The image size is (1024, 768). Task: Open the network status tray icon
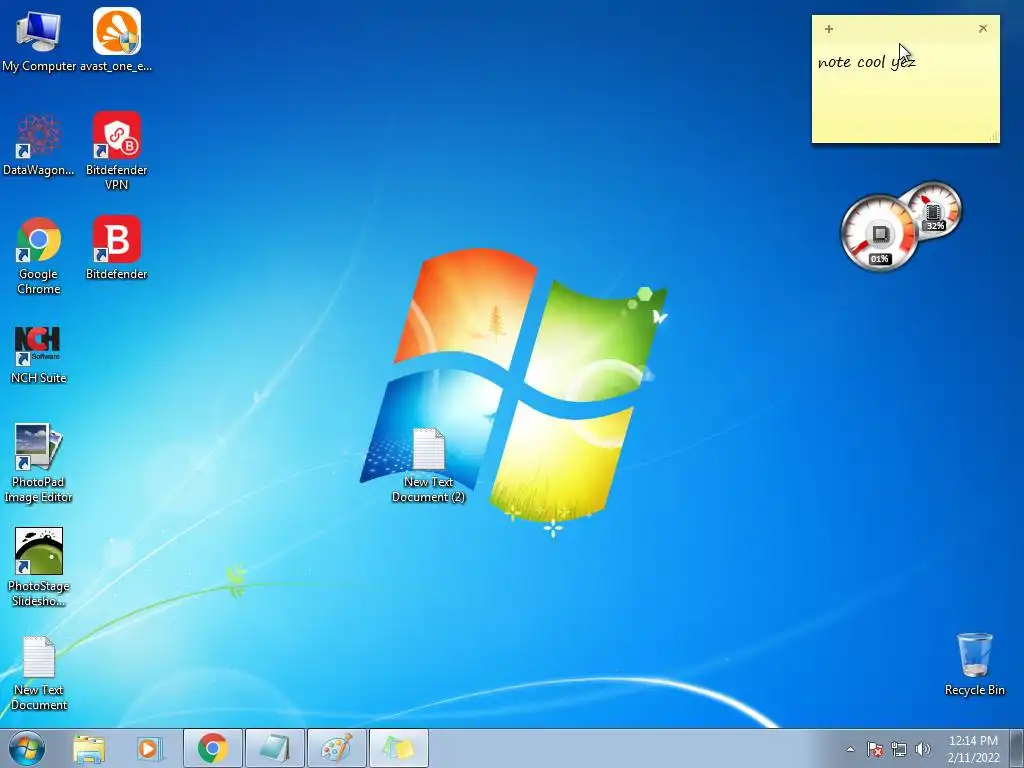(899, 749)
